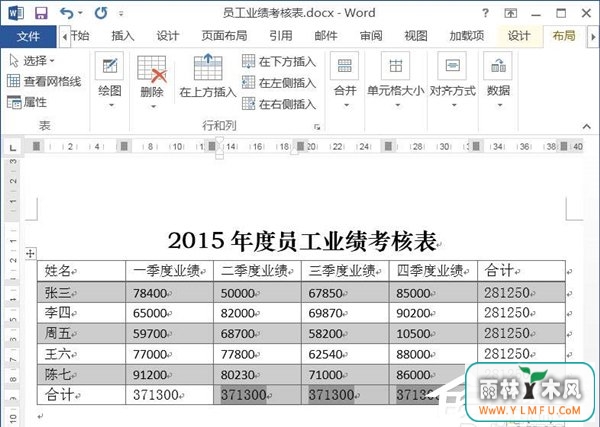Image resolution: width=600 pixels, height=427 pixels.
Task: Expand the 合并 dropdown arrow
Action: 346,105
